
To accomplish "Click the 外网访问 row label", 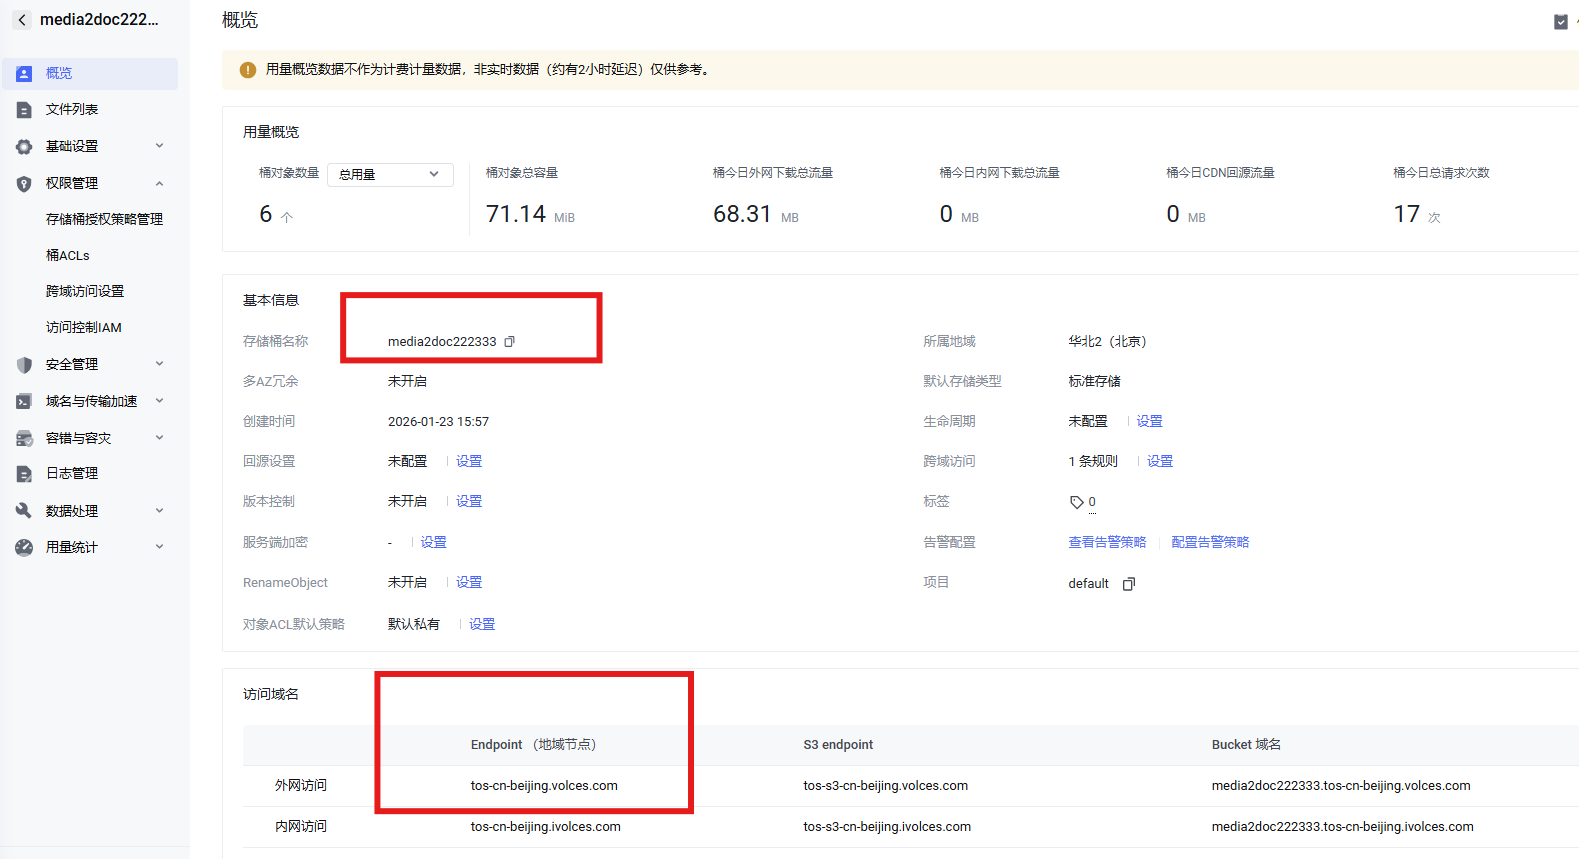I will pos(301,786).
